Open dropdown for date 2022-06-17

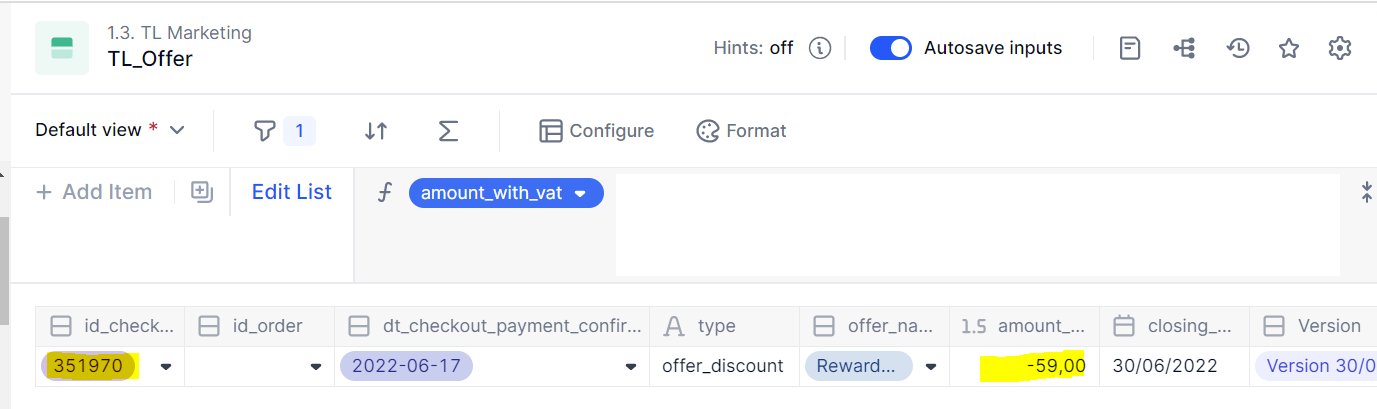[631, 367]
